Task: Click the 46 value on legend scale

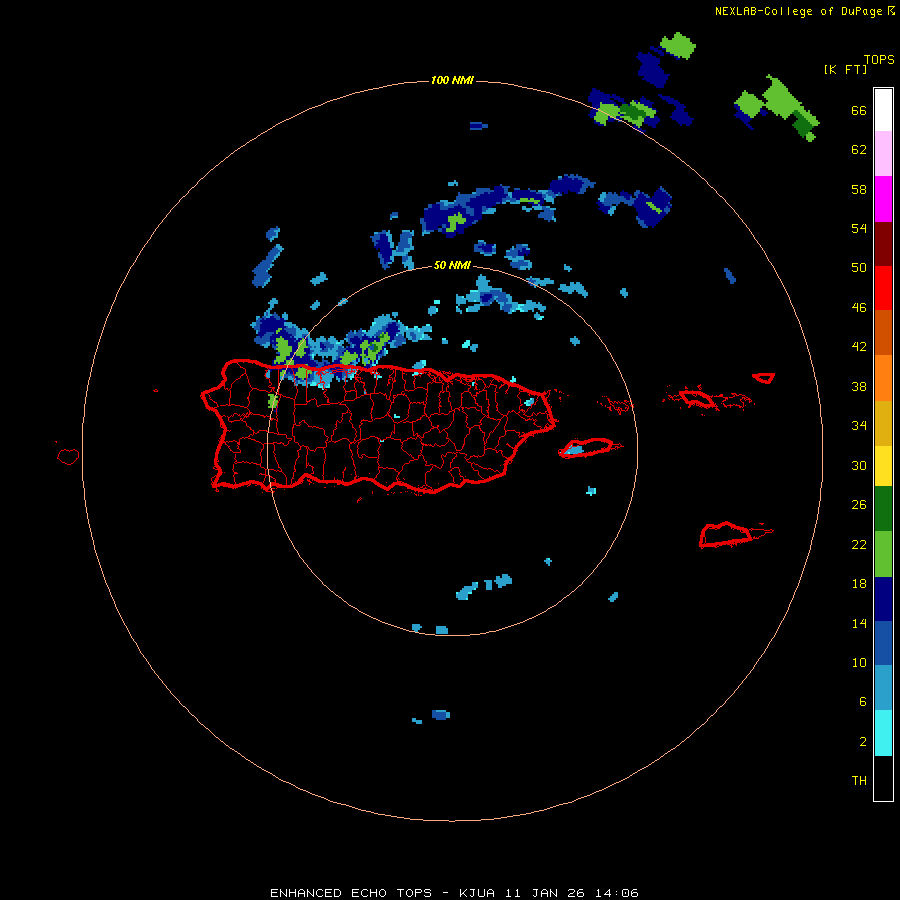Action: pyautogui.click(x=859, y=308)
